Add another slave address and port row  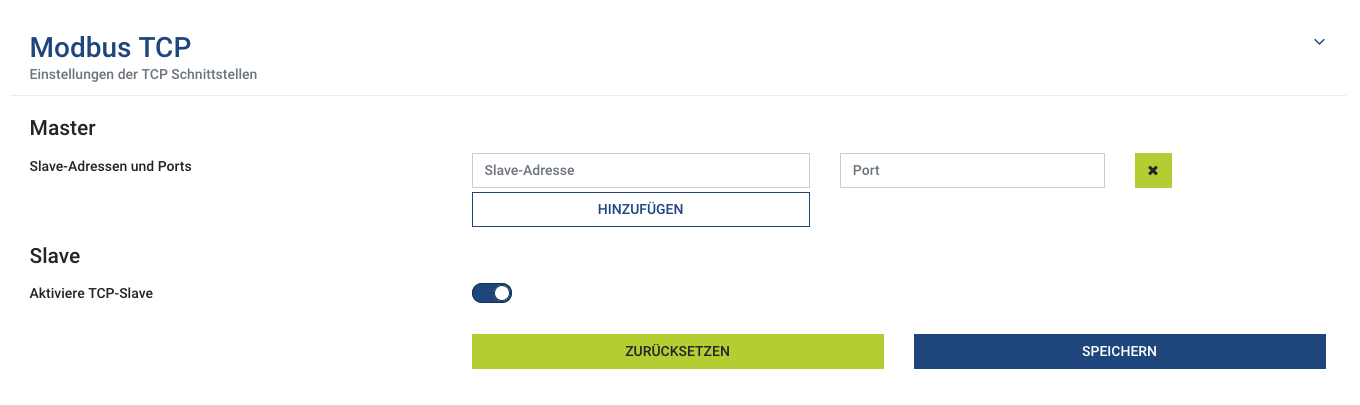(x=640, y=210)
